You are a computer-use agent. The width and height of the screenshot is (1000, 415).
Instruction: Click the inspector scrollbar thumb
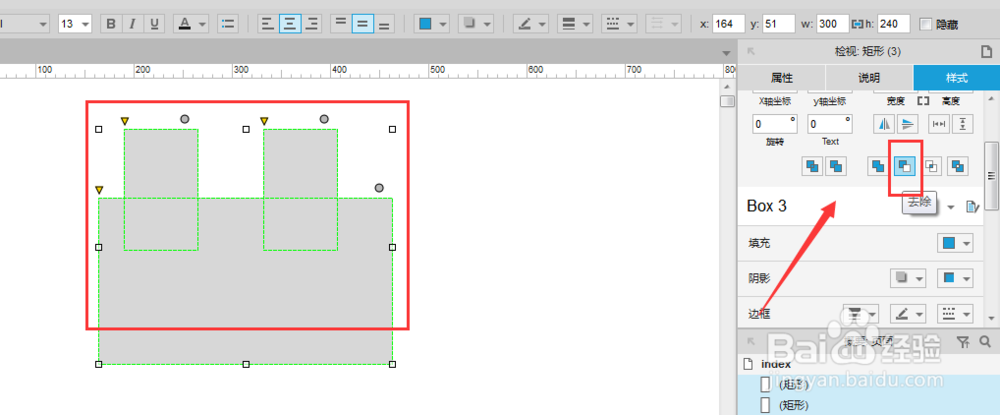click(x=992, y=175)
